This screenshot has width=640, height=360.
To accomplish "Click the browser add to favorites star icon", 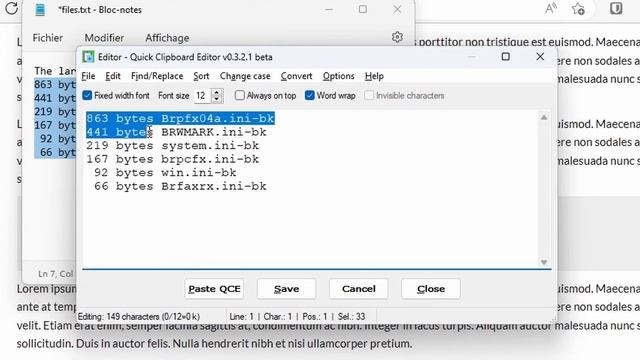I will (x=578, y=9).
